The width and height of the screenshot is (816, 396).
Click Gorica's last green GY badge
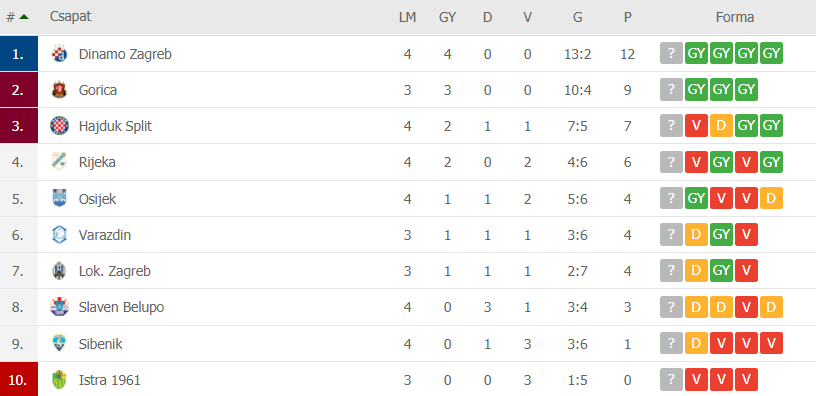746,90
